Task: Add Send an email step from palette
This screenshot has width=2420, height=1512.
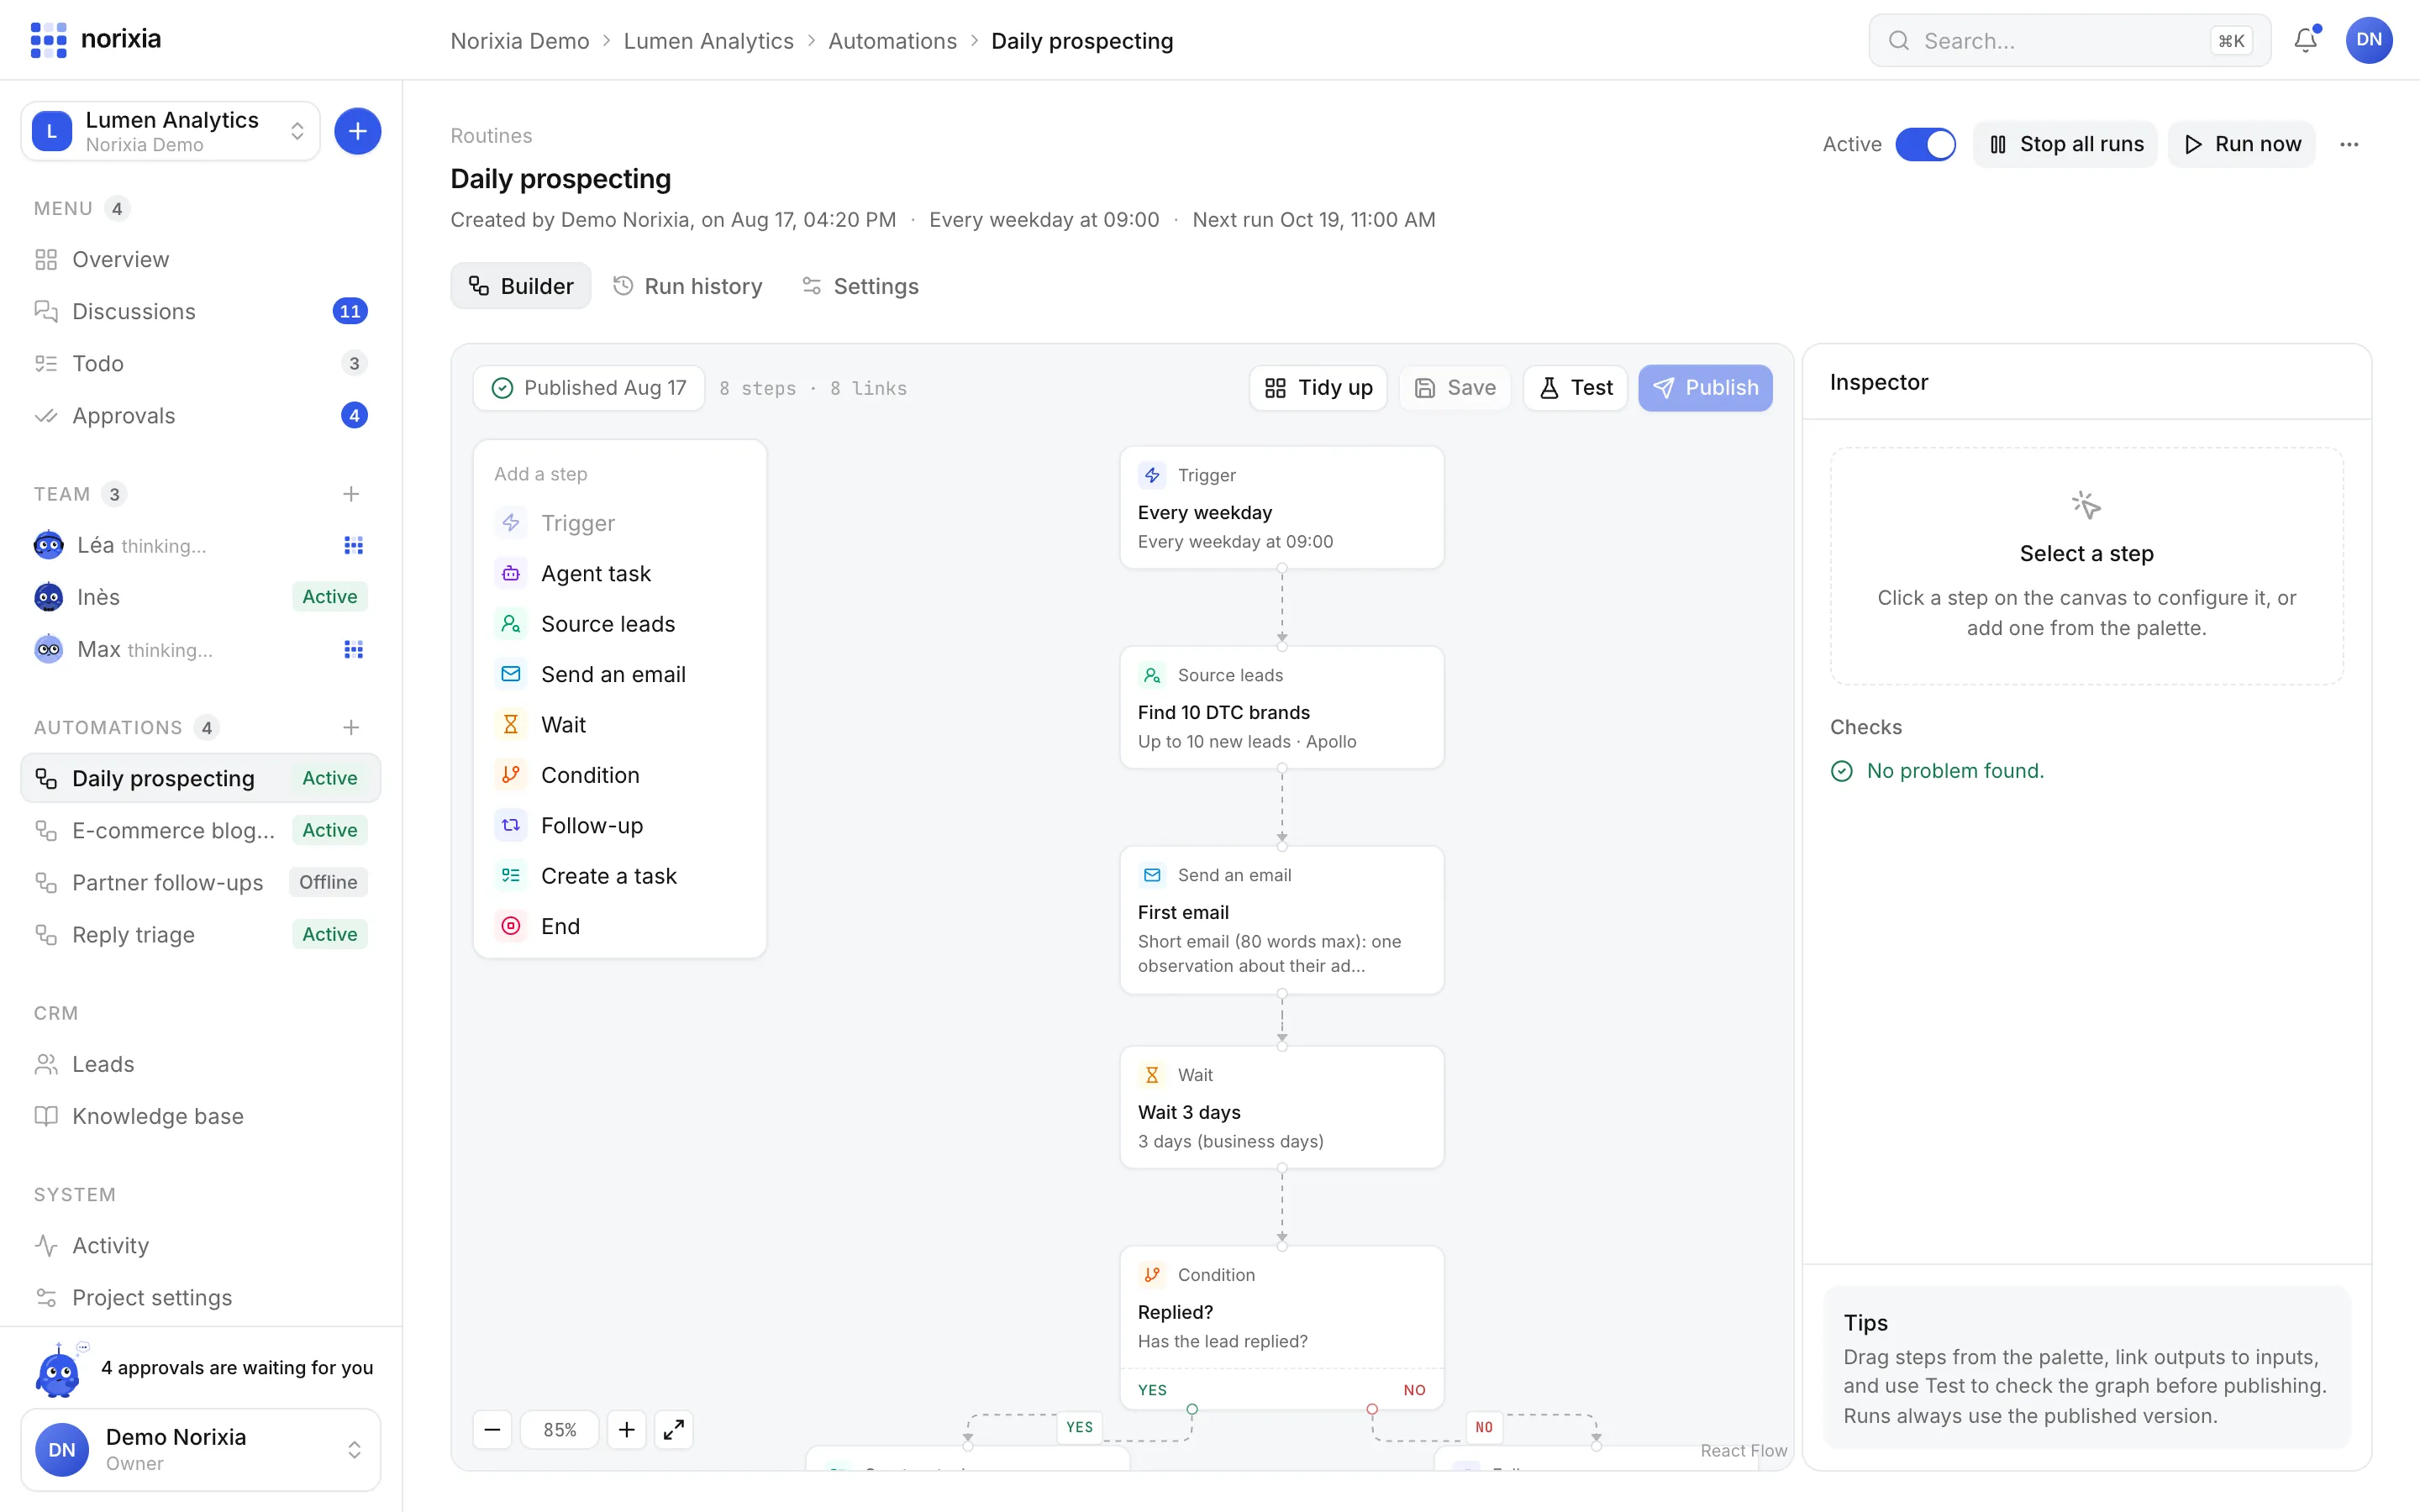Action: pyautogui.click(x=620, y=674)
